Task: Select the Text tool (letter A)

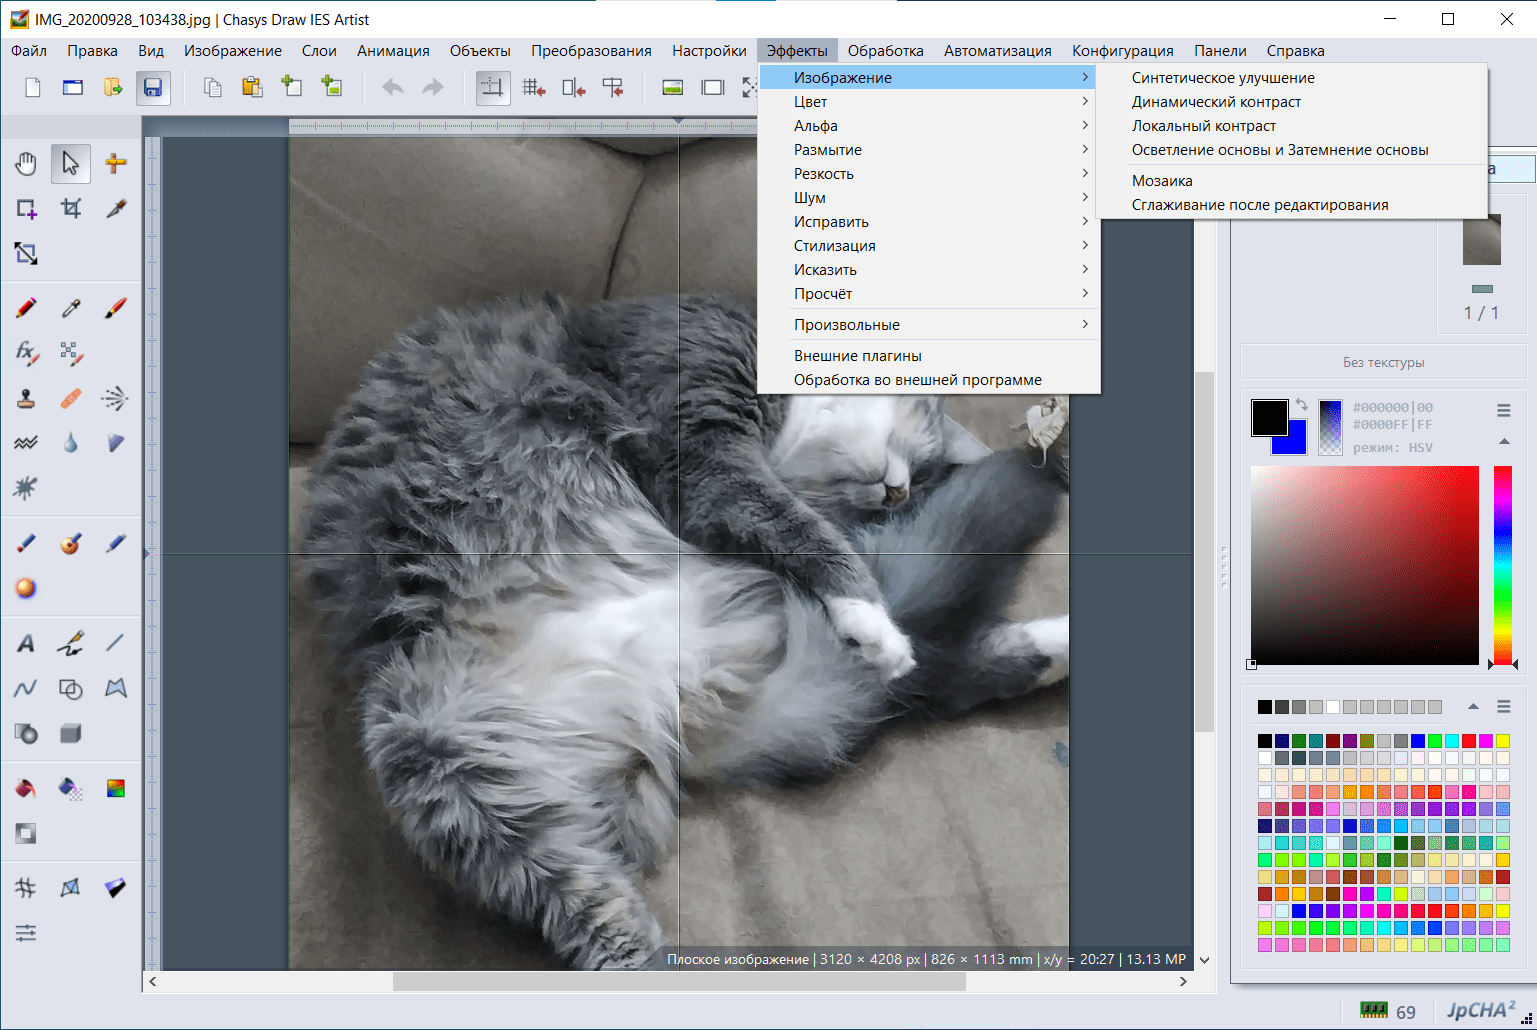Action: [x=26, y=643]
